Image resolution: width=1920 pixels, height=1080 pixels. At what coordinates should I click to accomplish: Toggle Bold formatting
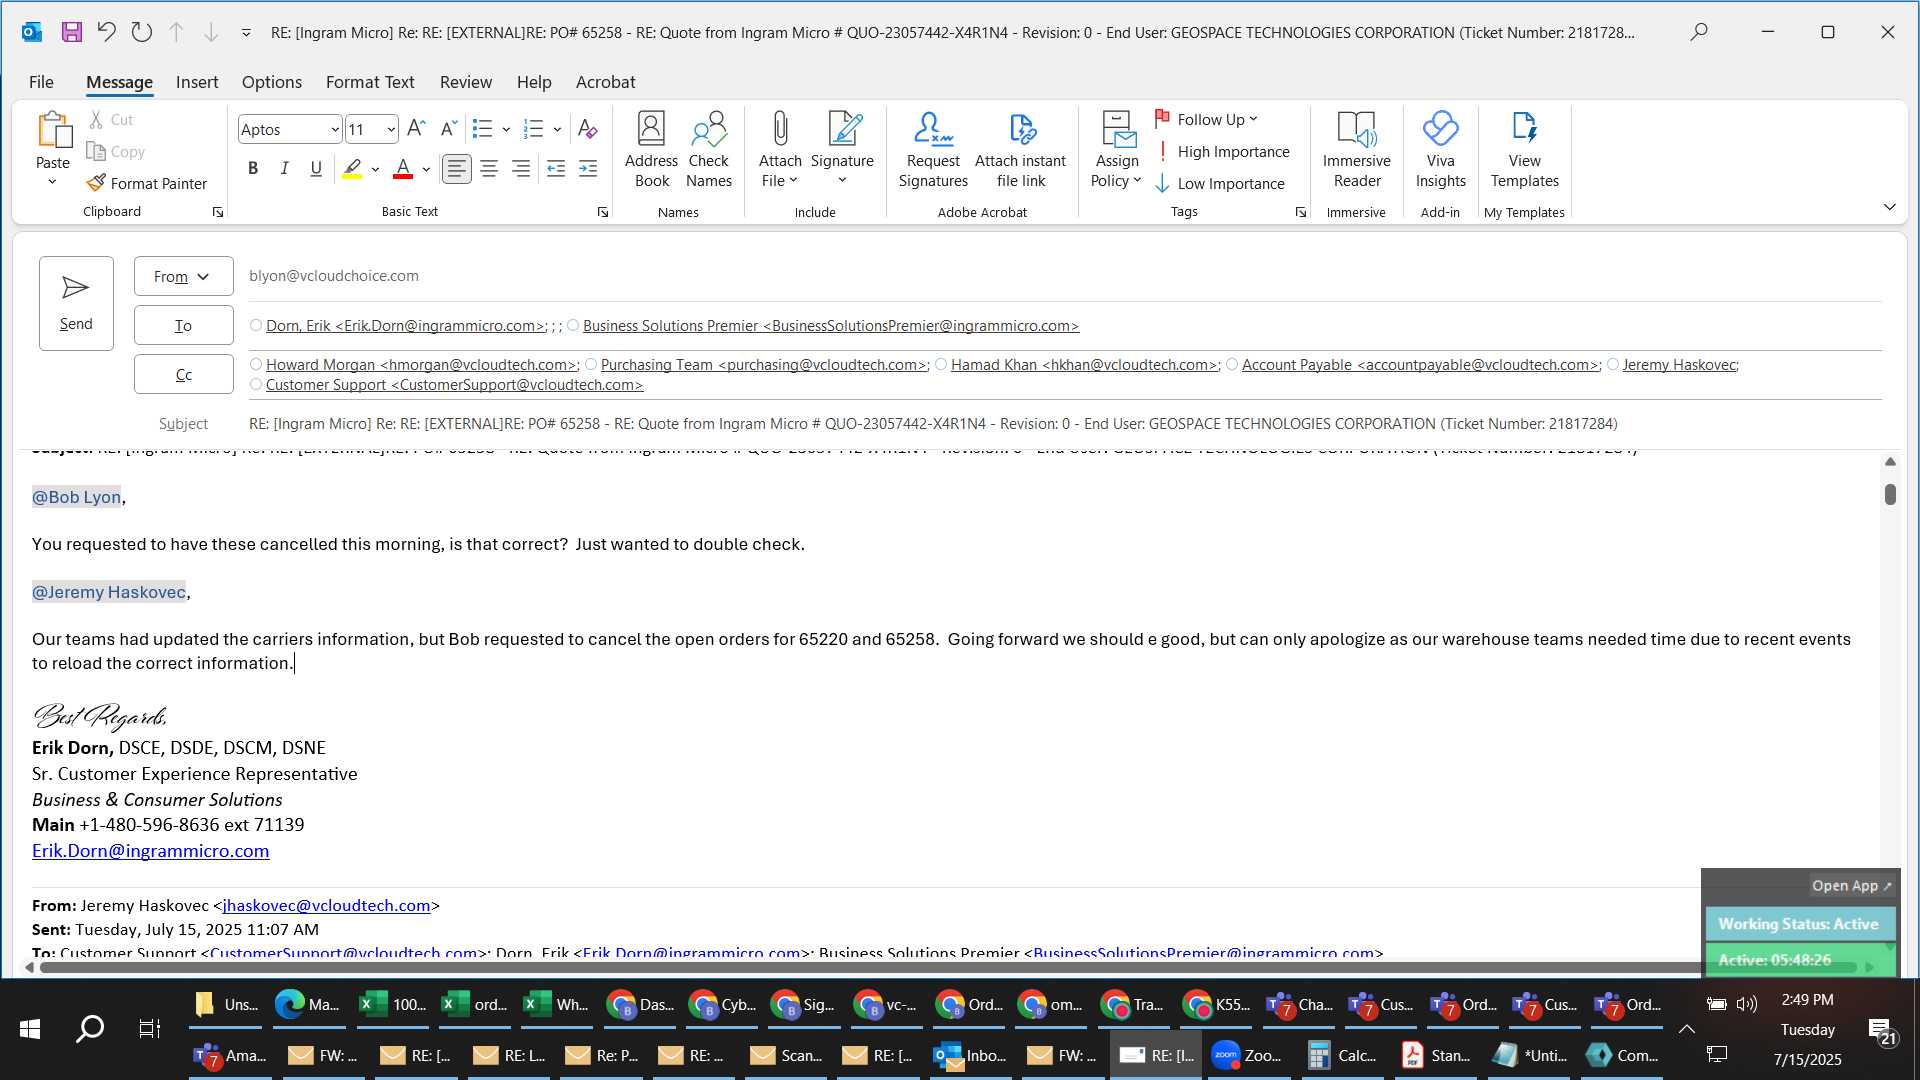253,169
